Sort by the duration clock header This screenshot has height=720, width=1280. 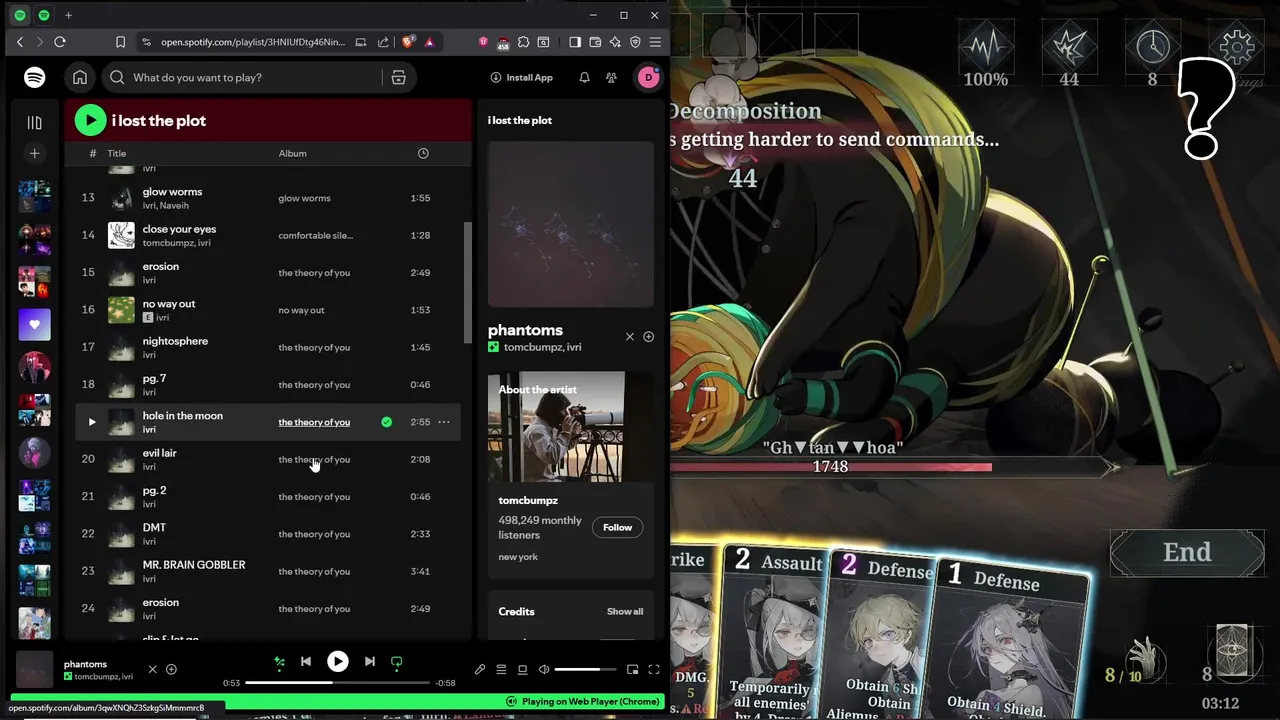click(423, 153)
